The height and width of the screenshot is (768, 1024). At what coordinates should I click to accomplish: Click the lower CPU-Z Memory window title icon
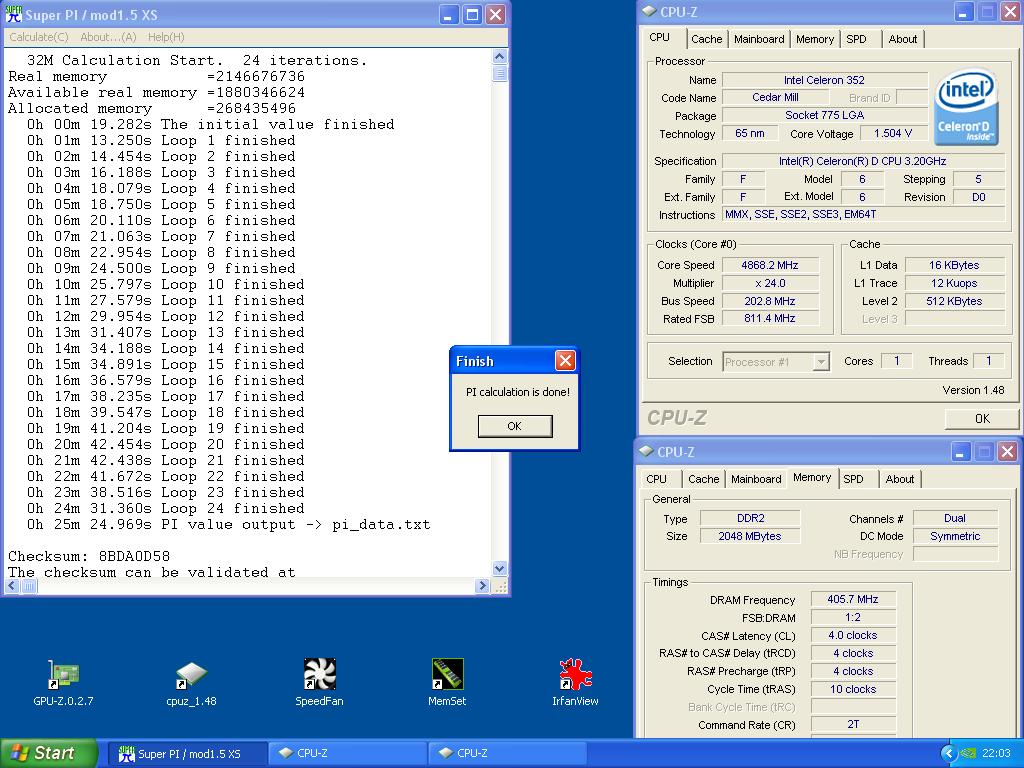pos(646,451)
